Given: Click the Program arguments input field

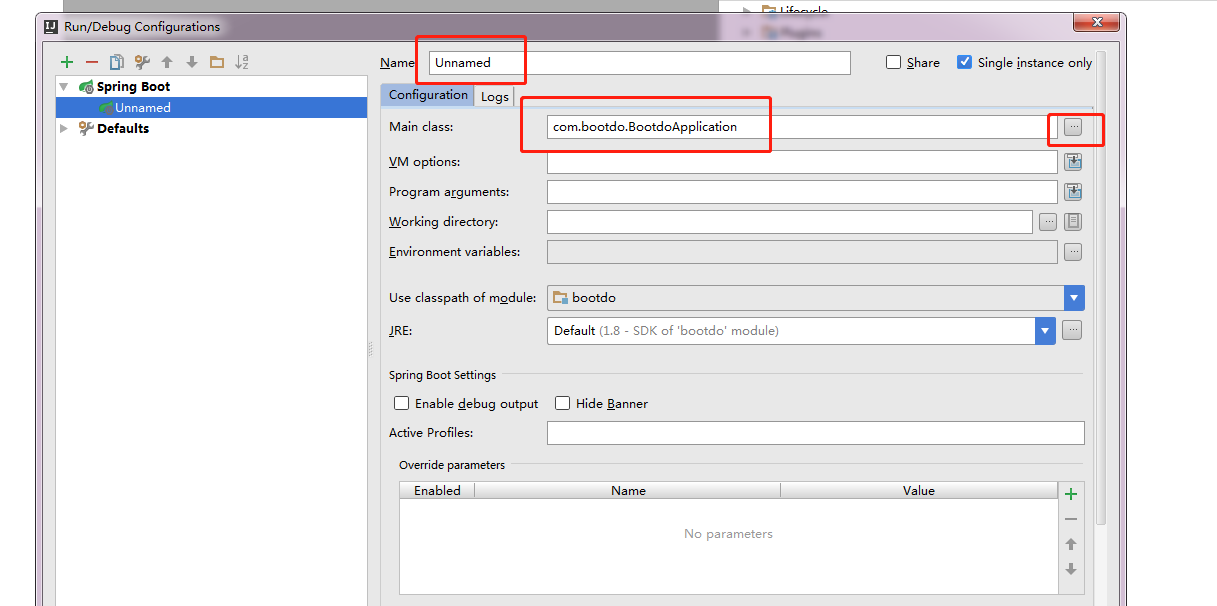Looking at the screenshot, I should point(802,192).
